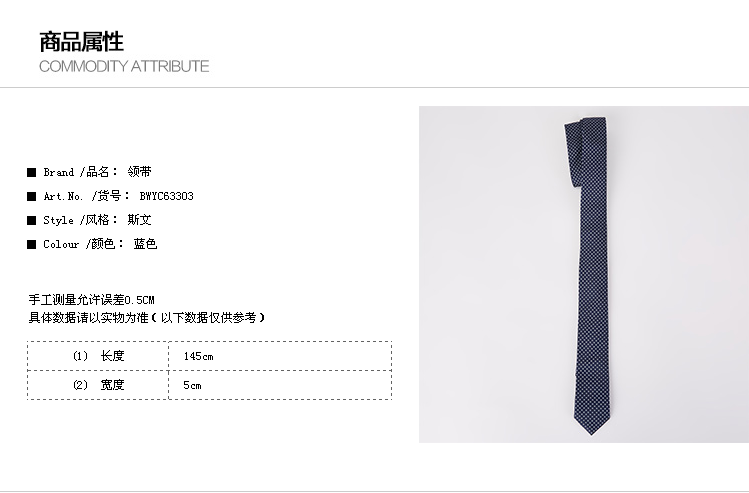Click the black bullet beside Art. No.

[x=32, y=196]
